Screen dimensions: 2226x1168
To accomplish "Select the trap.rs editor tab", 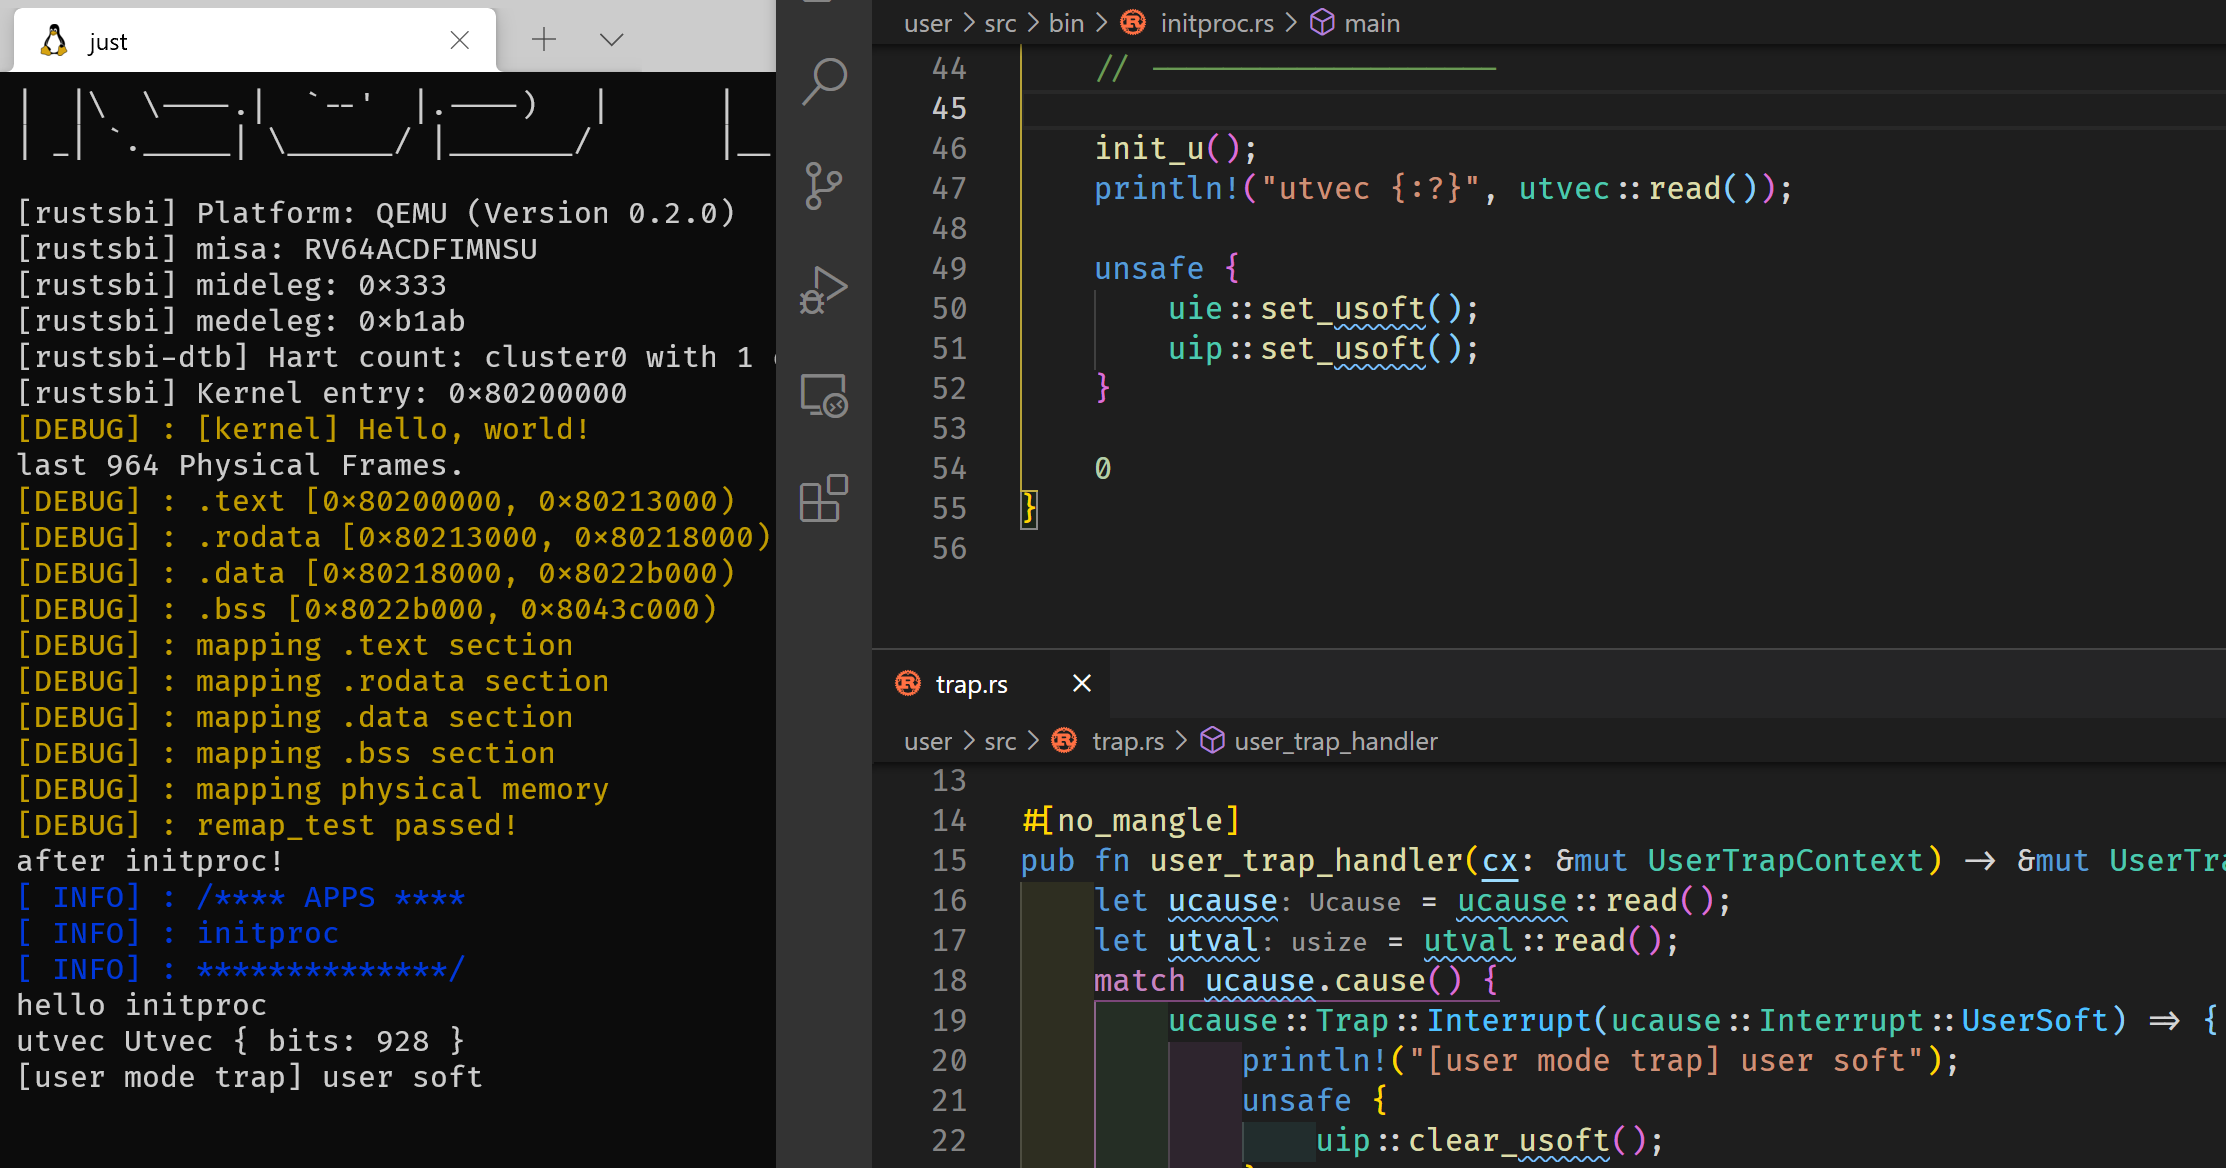I will click(x=971, y=684).
